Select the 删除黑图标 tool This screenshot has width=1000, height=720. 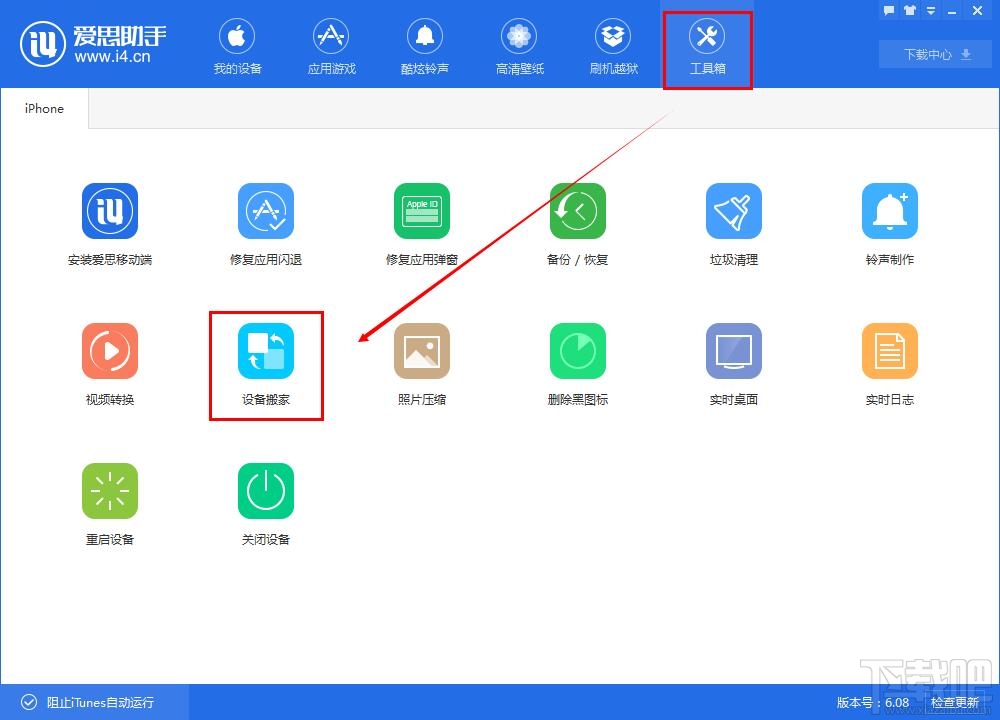578,351
